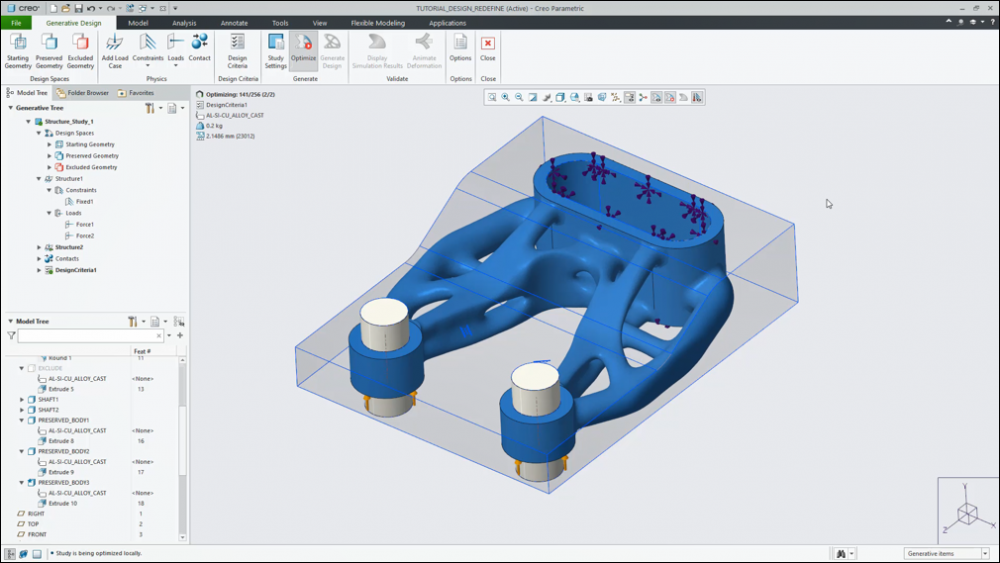Open the Folder Browser tab

click(83, 92)
